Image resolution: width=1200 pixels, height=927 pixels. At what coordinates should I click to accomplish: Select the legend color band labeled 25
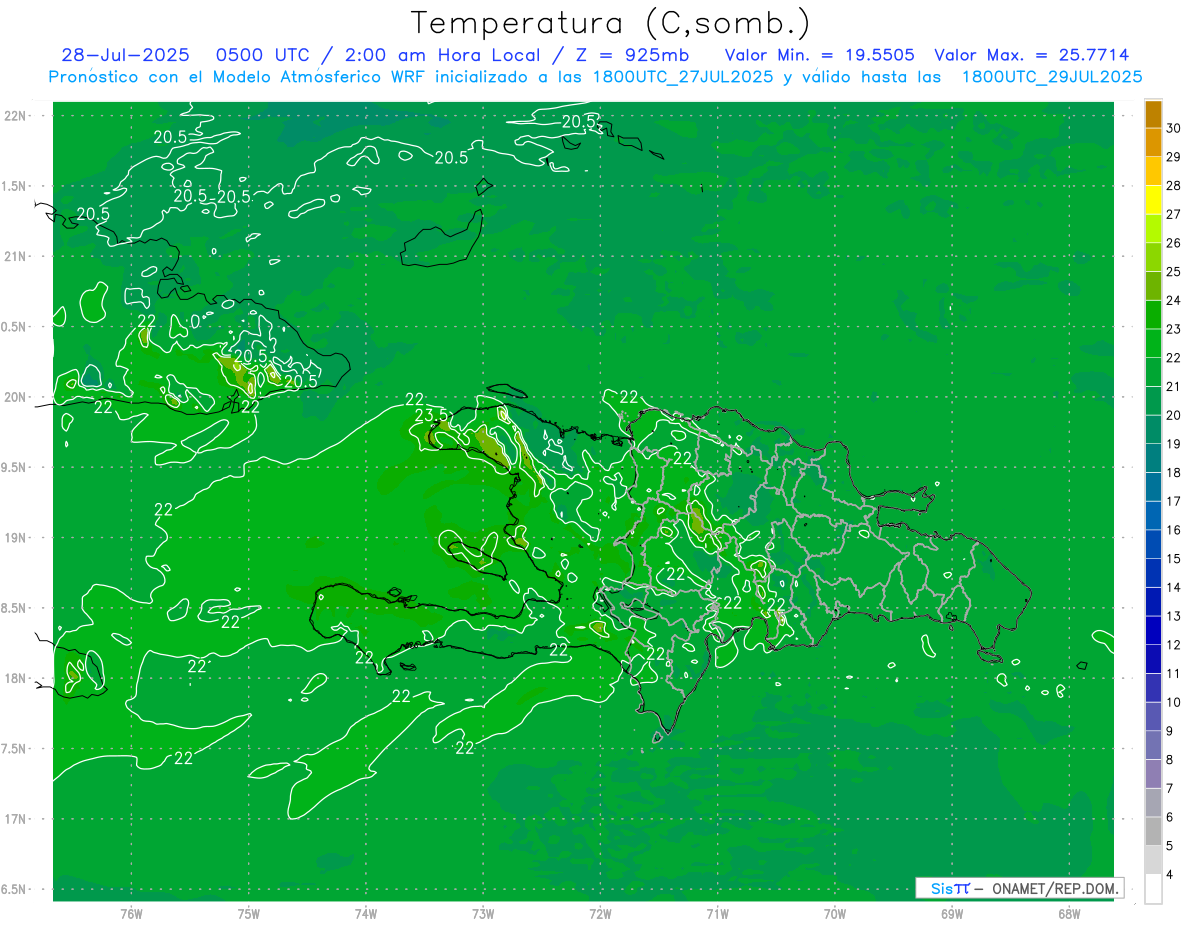point(1153,257)
